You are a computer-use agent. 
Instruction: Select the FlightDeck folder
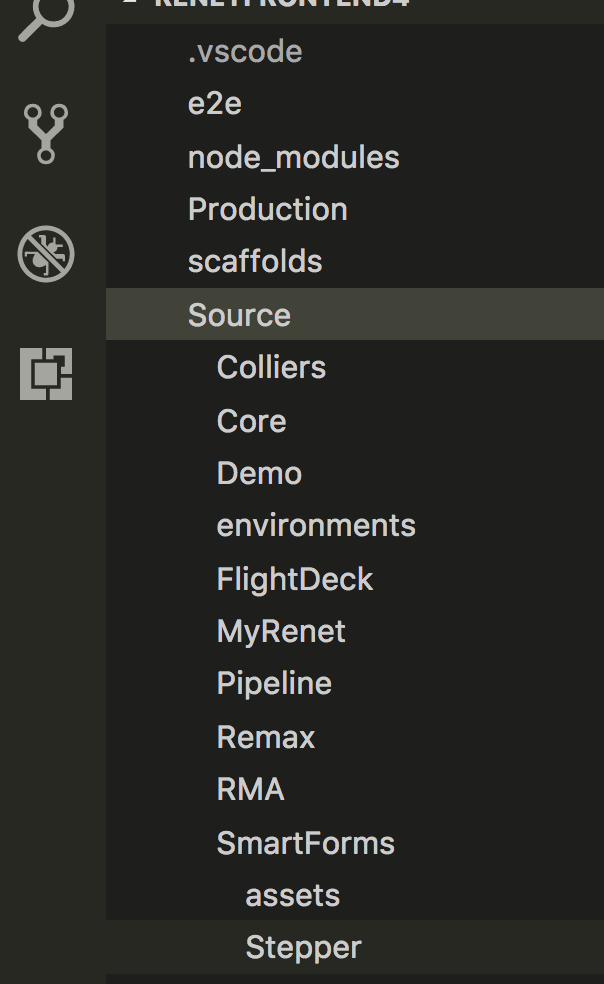click(294, 578)
